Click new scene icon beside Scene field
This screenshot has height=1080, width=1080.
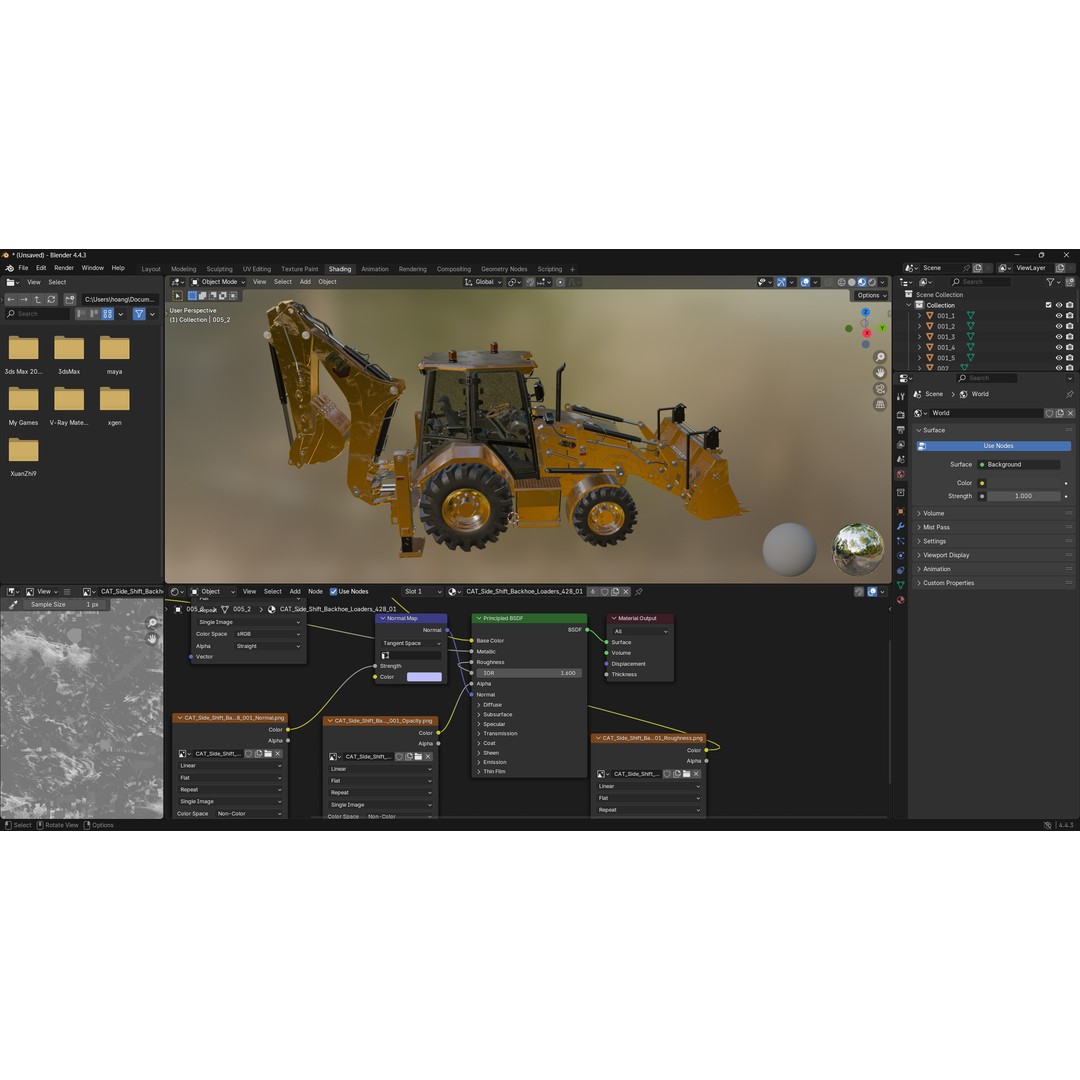[x=978, y=268]
